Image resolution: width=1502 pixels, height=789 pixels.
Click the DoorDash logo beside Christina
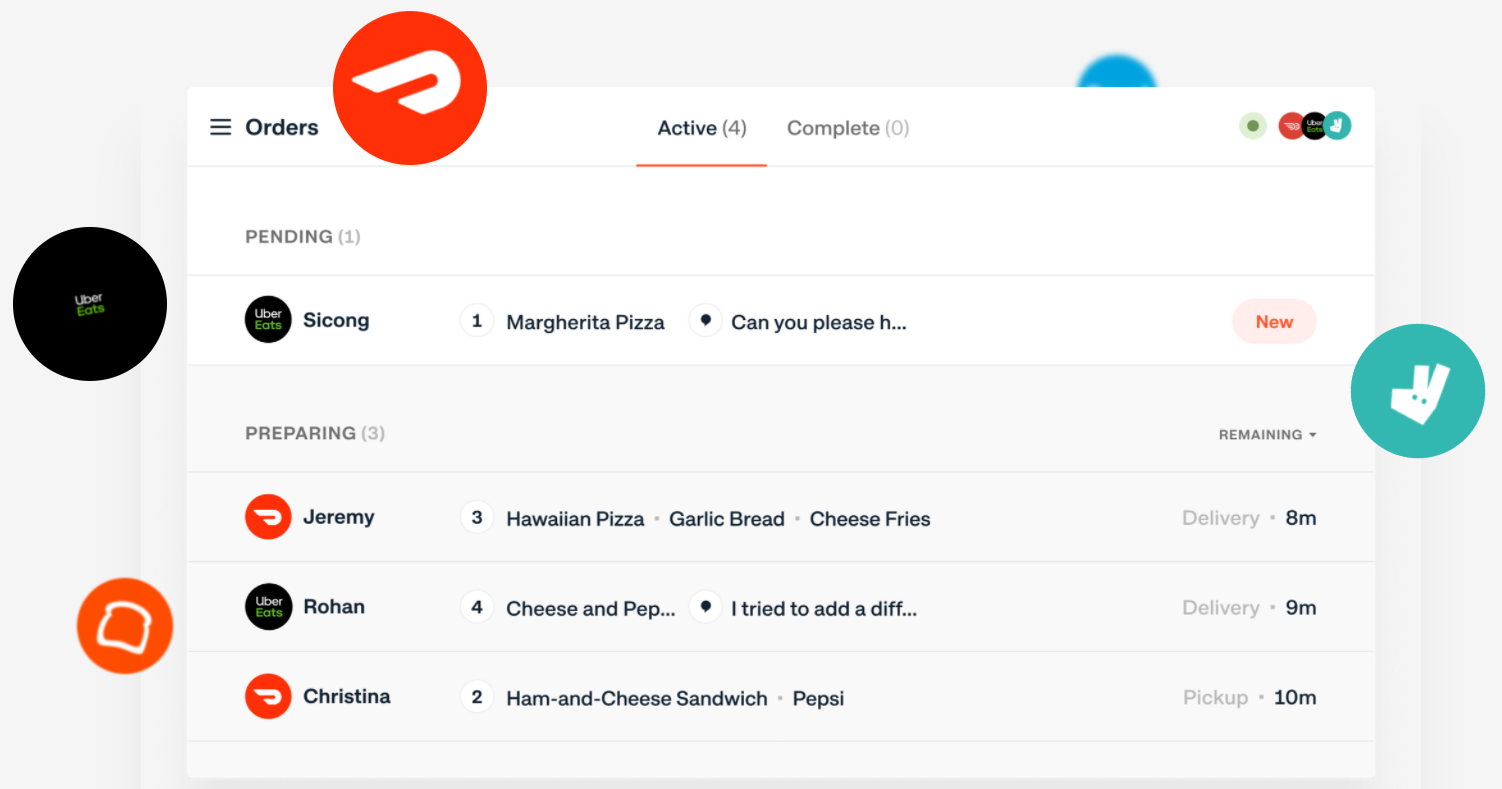coord(268,697)
